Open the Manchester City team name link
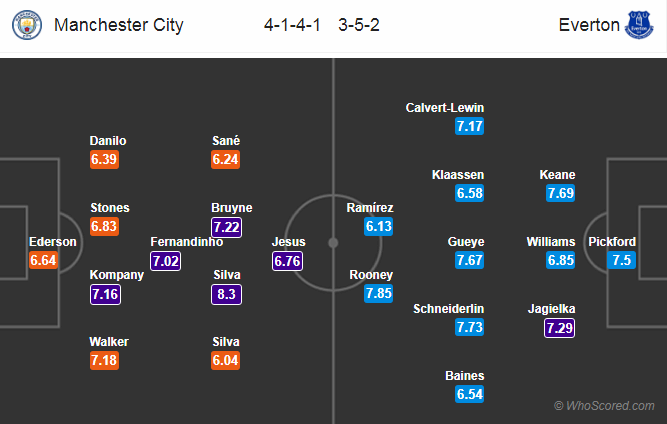 pos(119,25)
